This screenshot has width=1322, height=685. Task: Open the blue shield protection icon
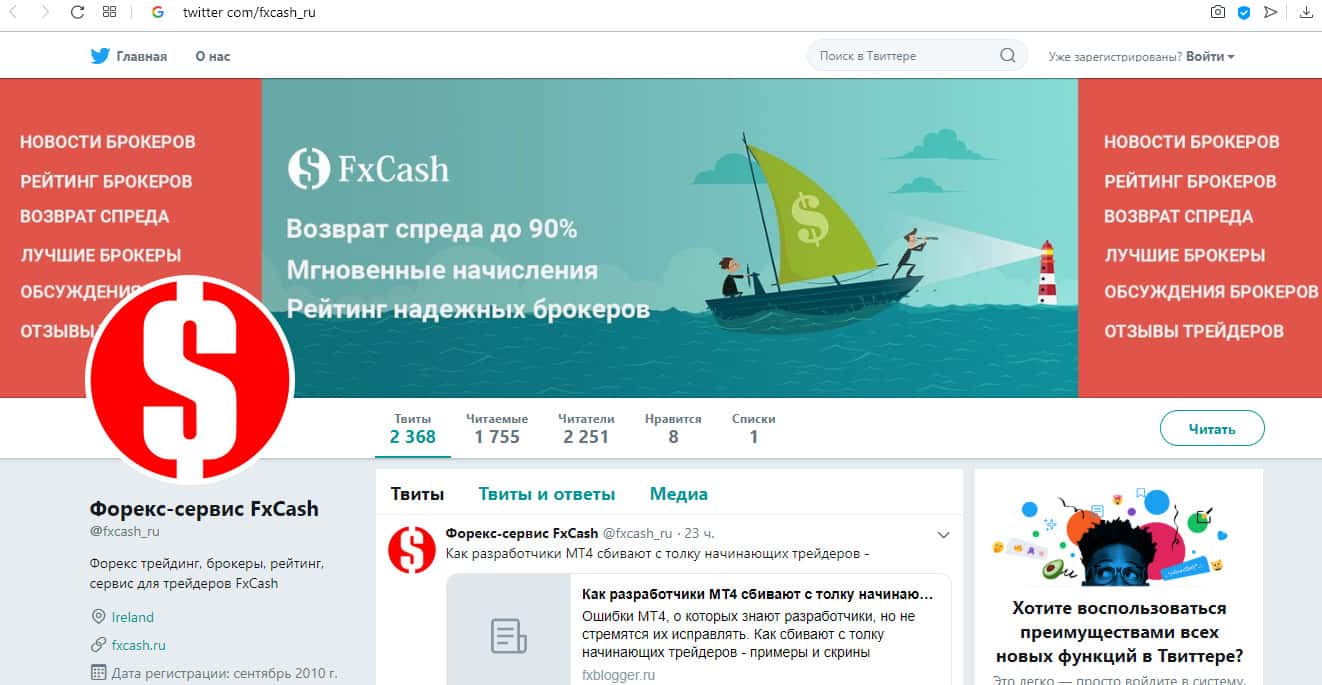tap(1244, 13)
